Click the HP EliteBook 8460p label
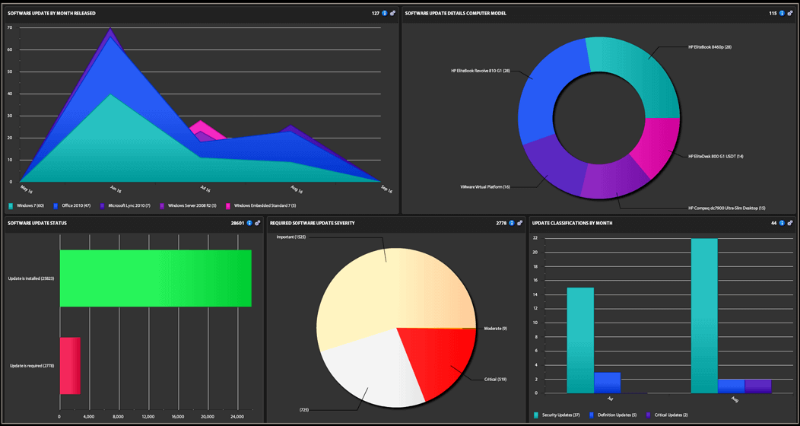 (710, 47)
